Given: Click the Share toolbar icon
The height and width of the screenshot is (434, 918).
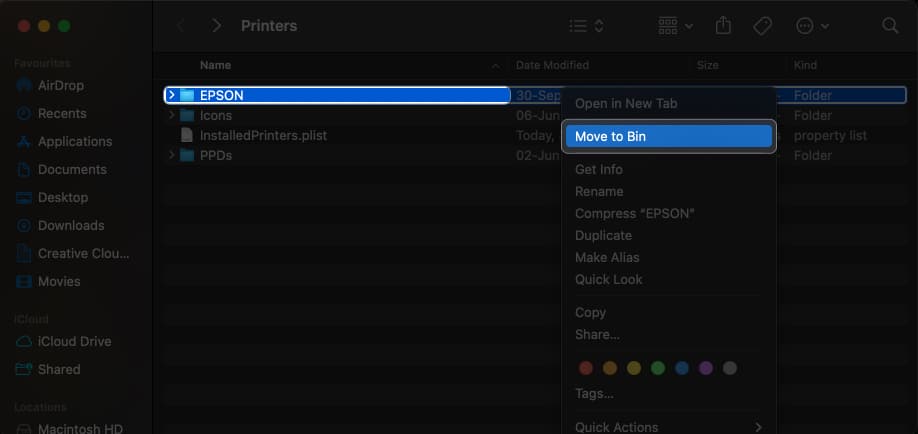Looking at the screenshot, I should pos(724,26).
